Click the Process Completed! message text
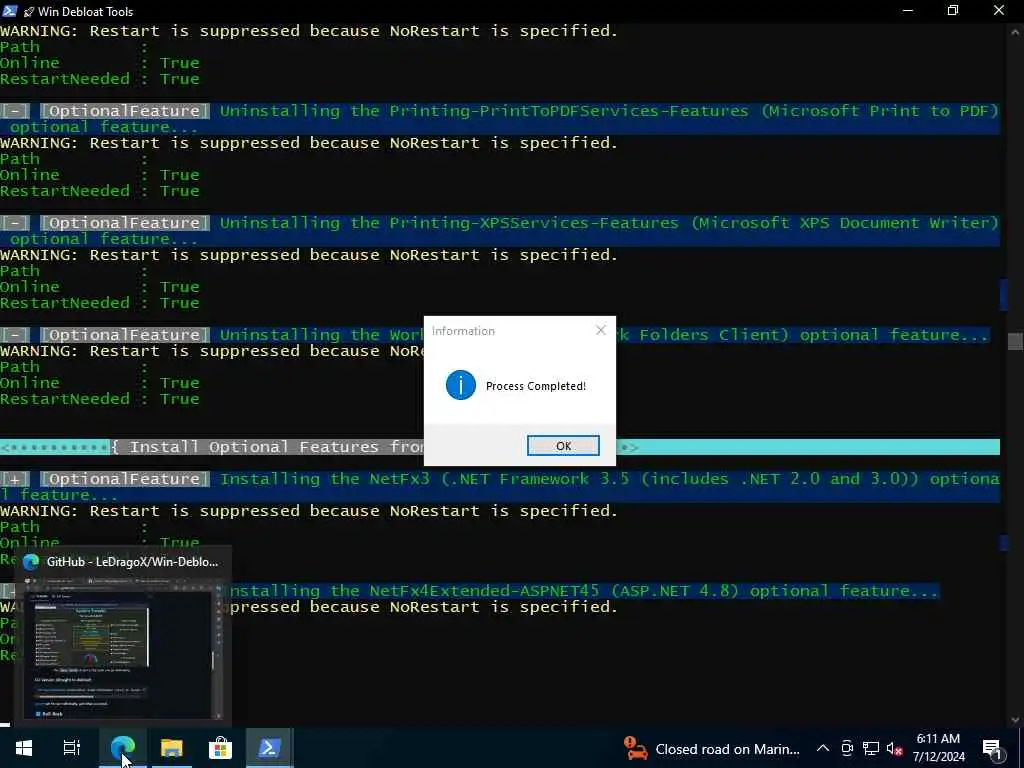The height and width of the screenshot is (768, 1024). pyautogui.click(x=536, y=386)
